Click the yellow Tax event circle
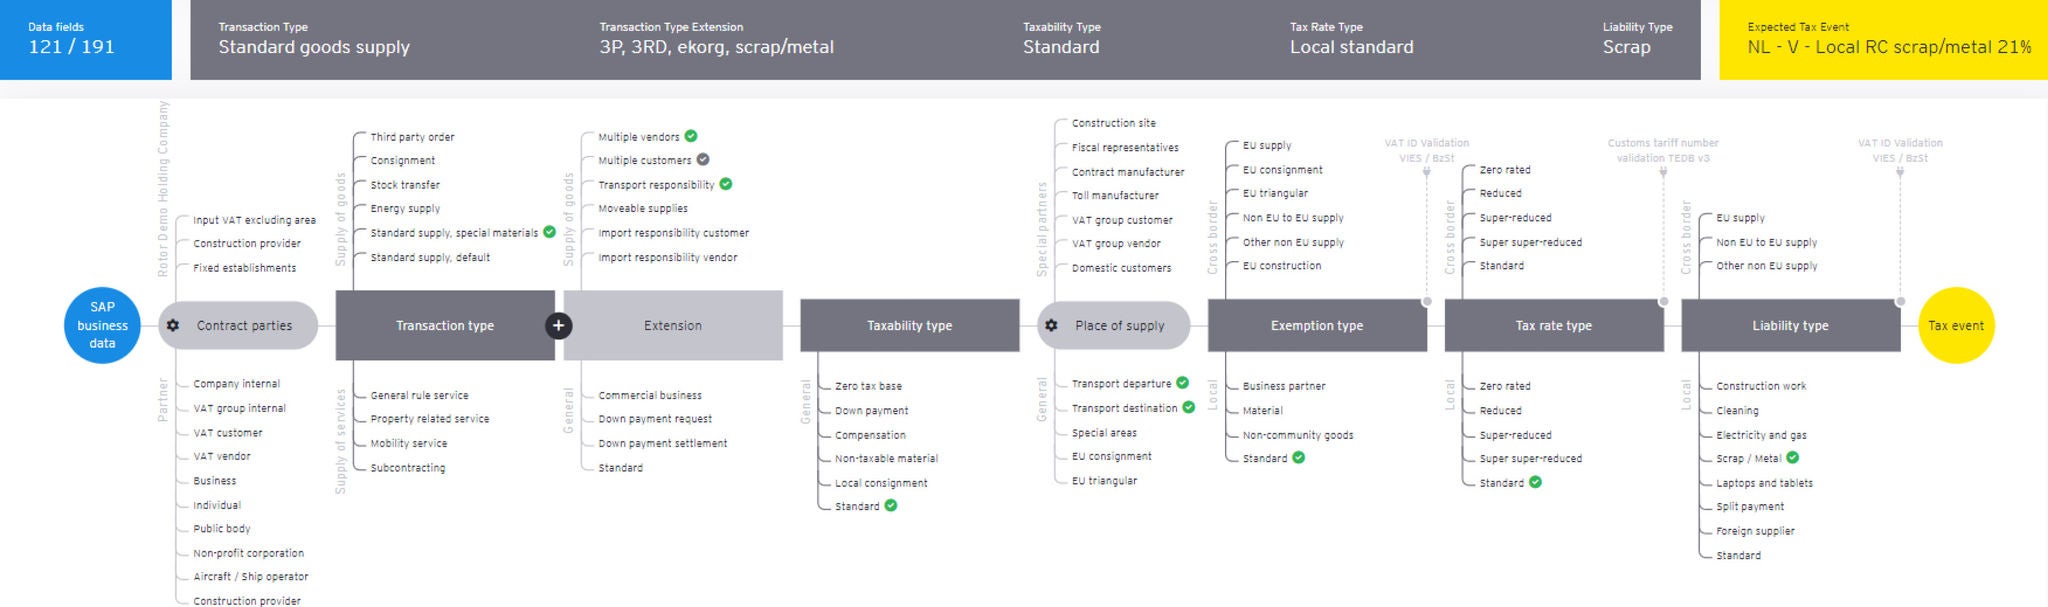The image size is (2048, 607). pos(1956,326)
